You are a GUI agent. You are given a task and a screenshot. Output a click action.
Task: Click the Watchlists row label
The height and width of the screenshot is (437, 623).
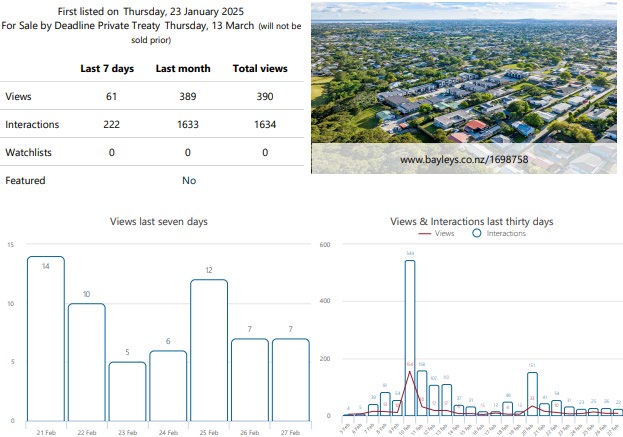pos(29,152)
